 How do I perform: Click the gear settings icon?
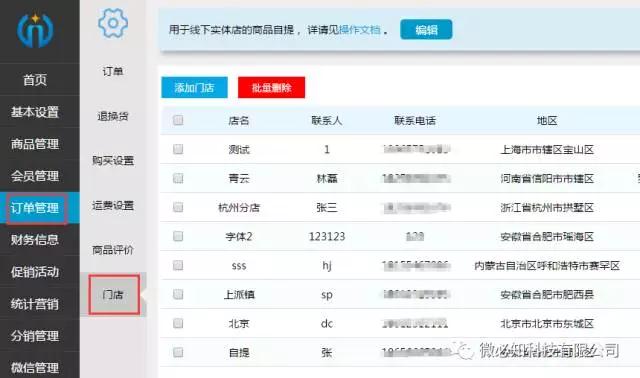pos(113,23)
